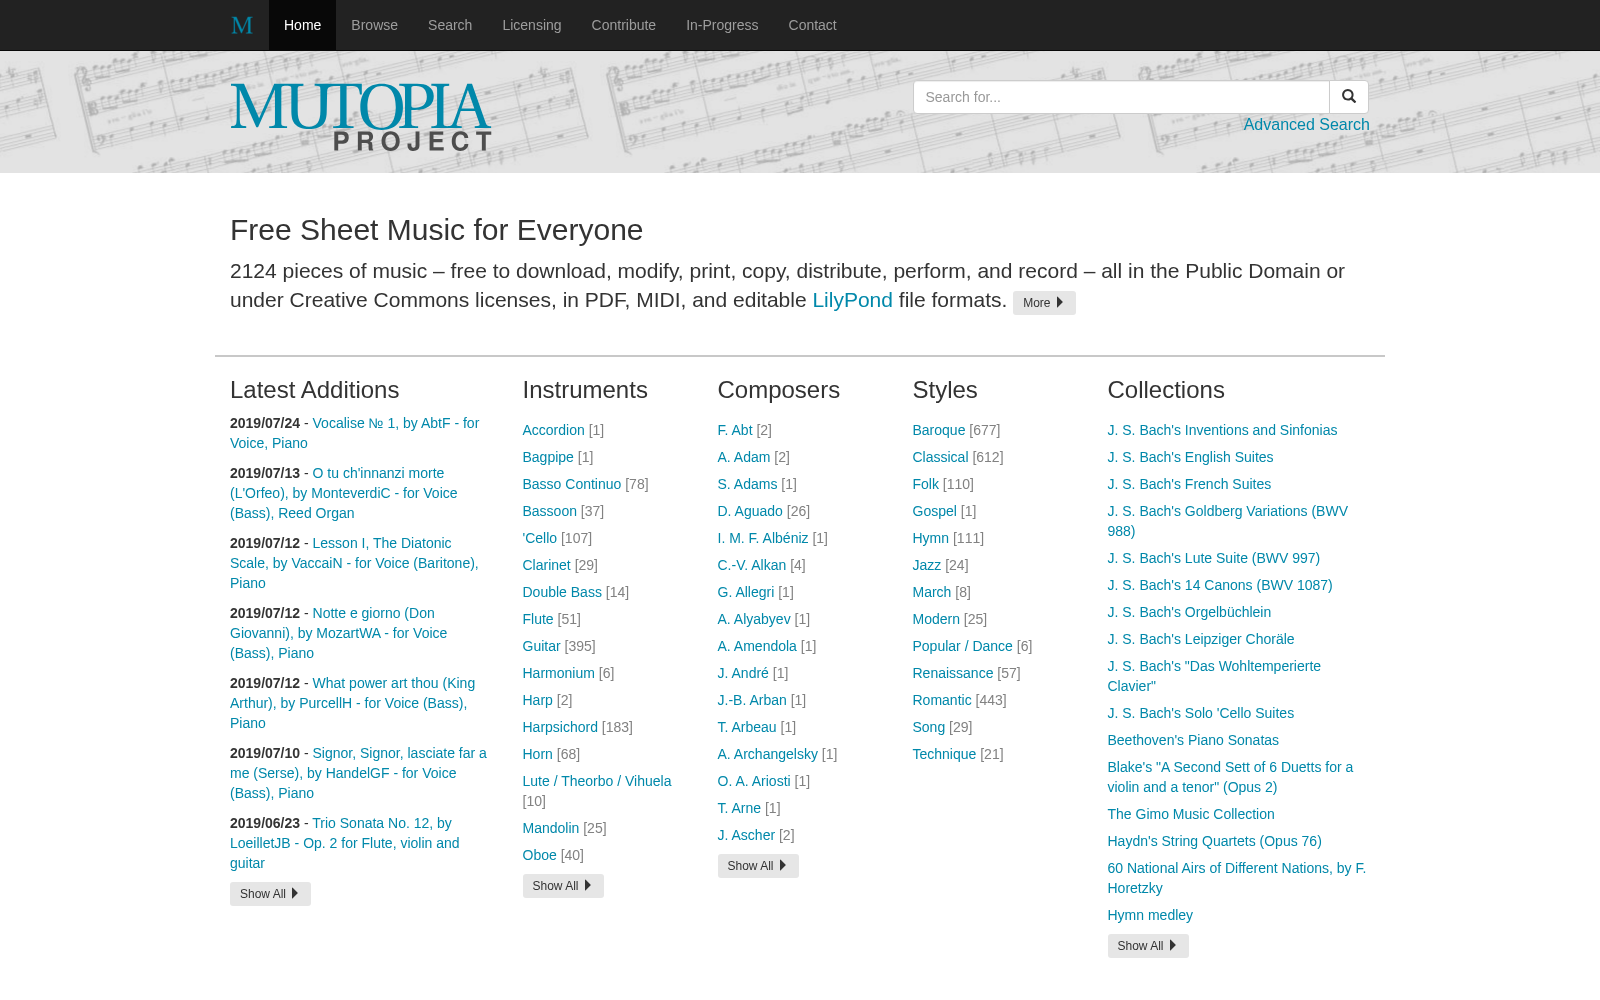This screenshot has width=1600, height=1000.
Task: Open composer A. Archangelsky link
Action: pyautogui.click(x=767, y=754)
